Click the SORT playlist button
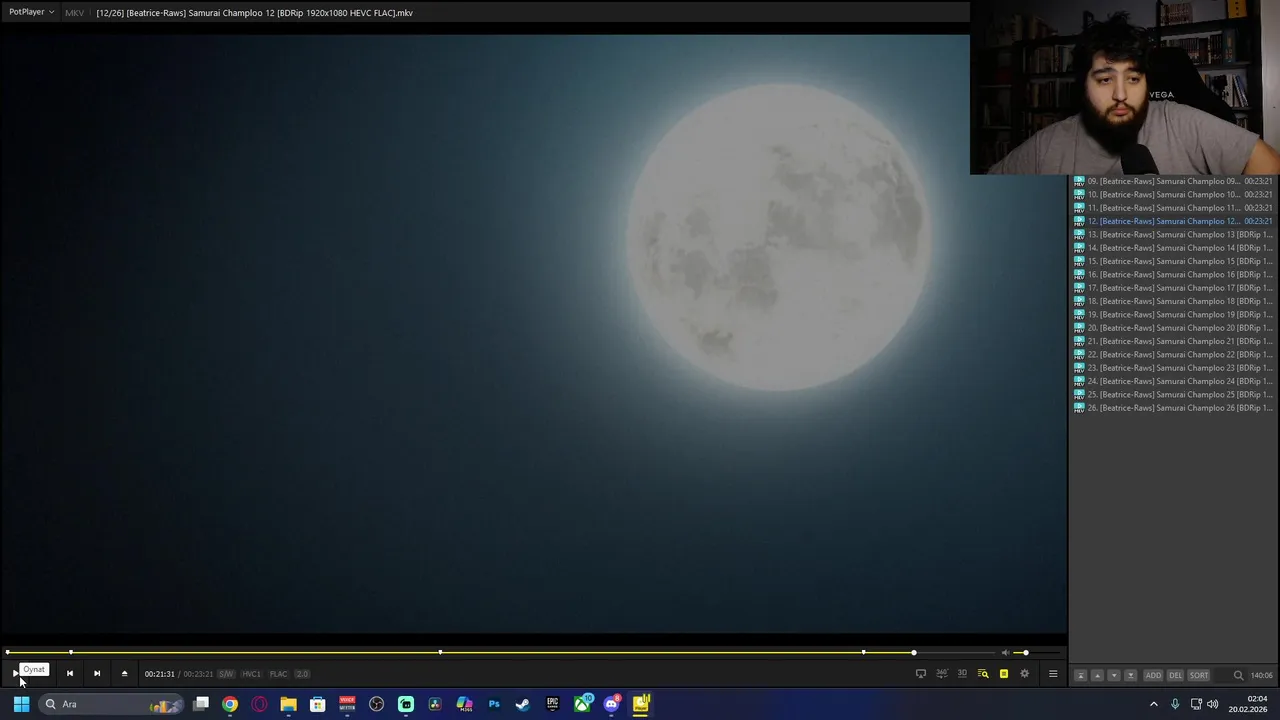 [x=1199, y=675]
